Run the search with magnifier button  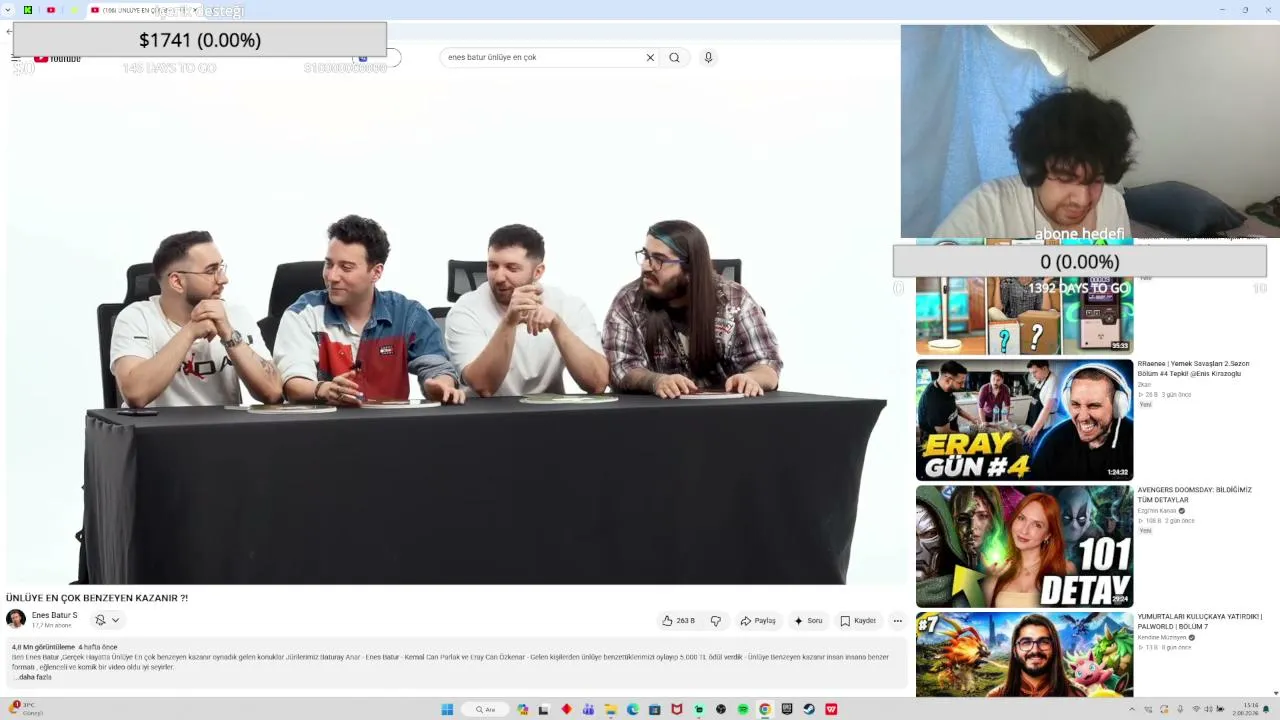674,57
